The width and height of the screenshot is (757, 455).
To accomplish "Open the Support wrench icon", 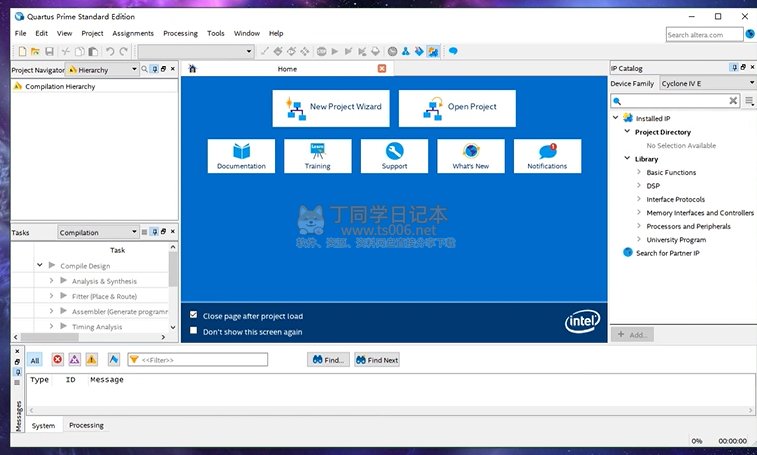I will click(394, 151).
